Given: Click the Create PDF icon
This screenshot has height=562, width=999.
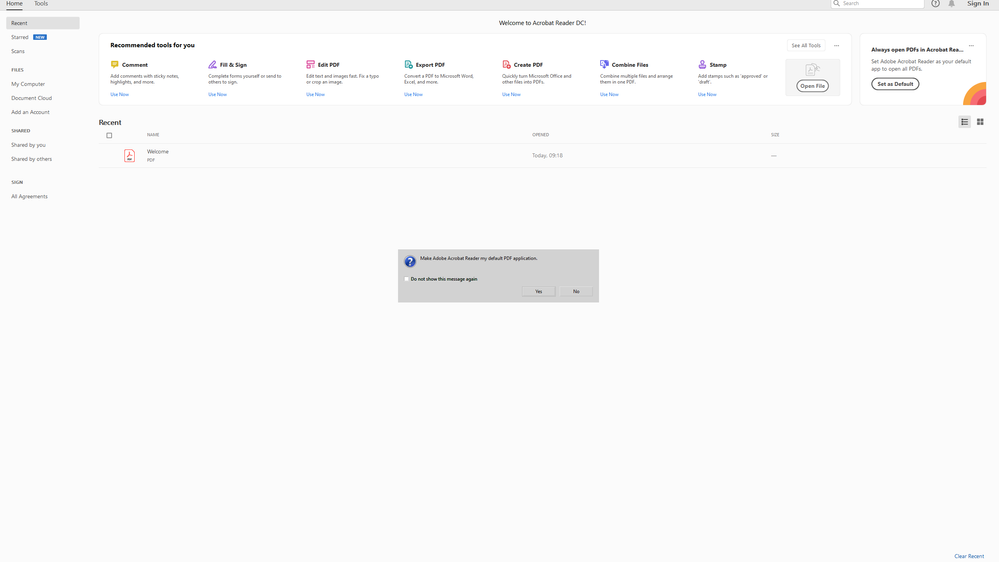Looking at the screenshot, I should [x=507, y=64].
